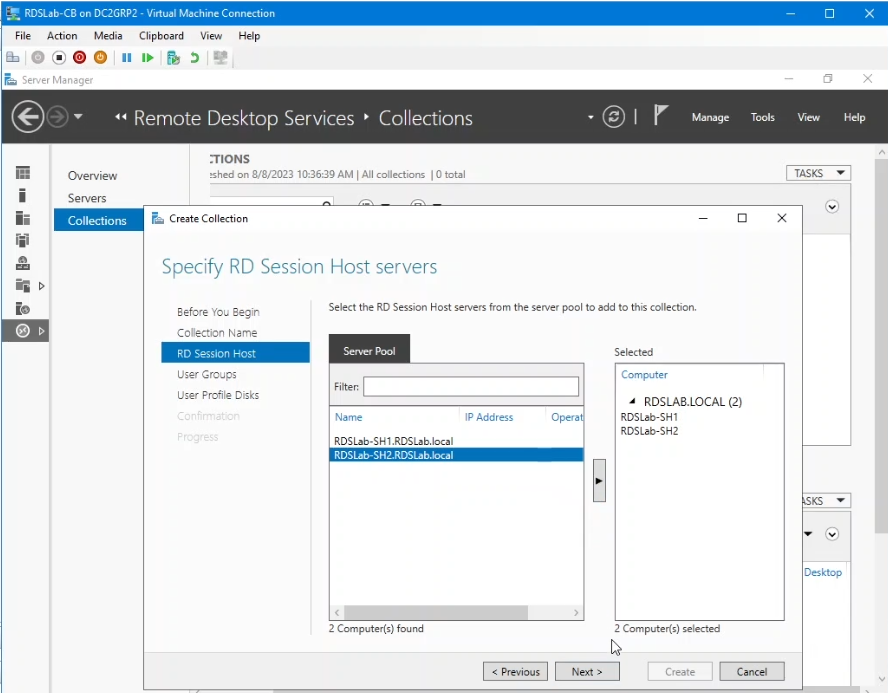Open TASKS dropdown in Collections panel
Screen dimensions: 888x693
click(818, 173)
